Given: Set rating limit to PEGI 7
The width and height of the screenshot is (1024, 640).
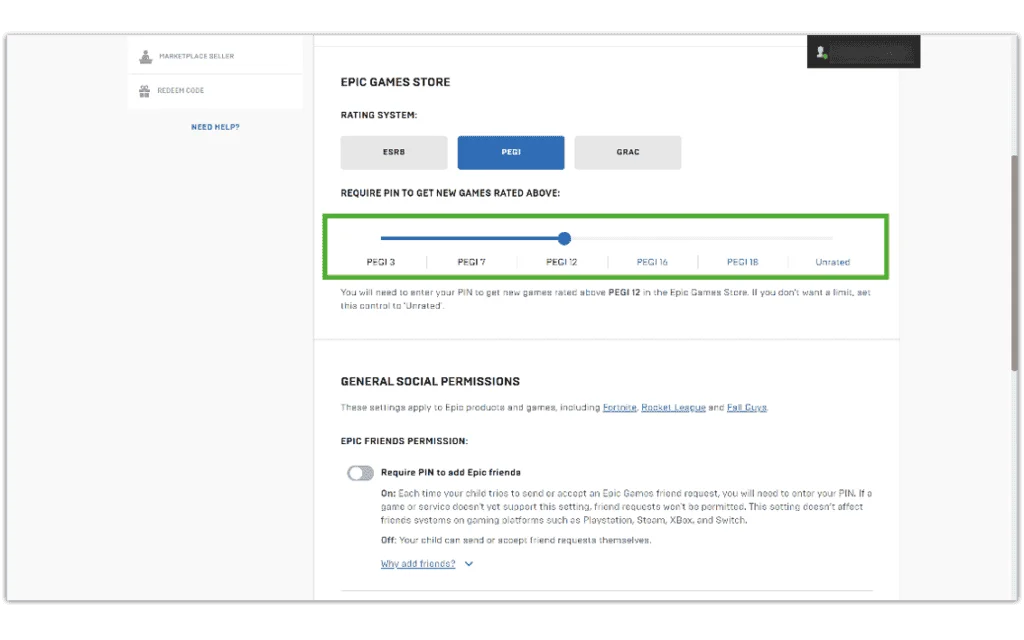Looking at the screenshot, I should tap(472, 262).
